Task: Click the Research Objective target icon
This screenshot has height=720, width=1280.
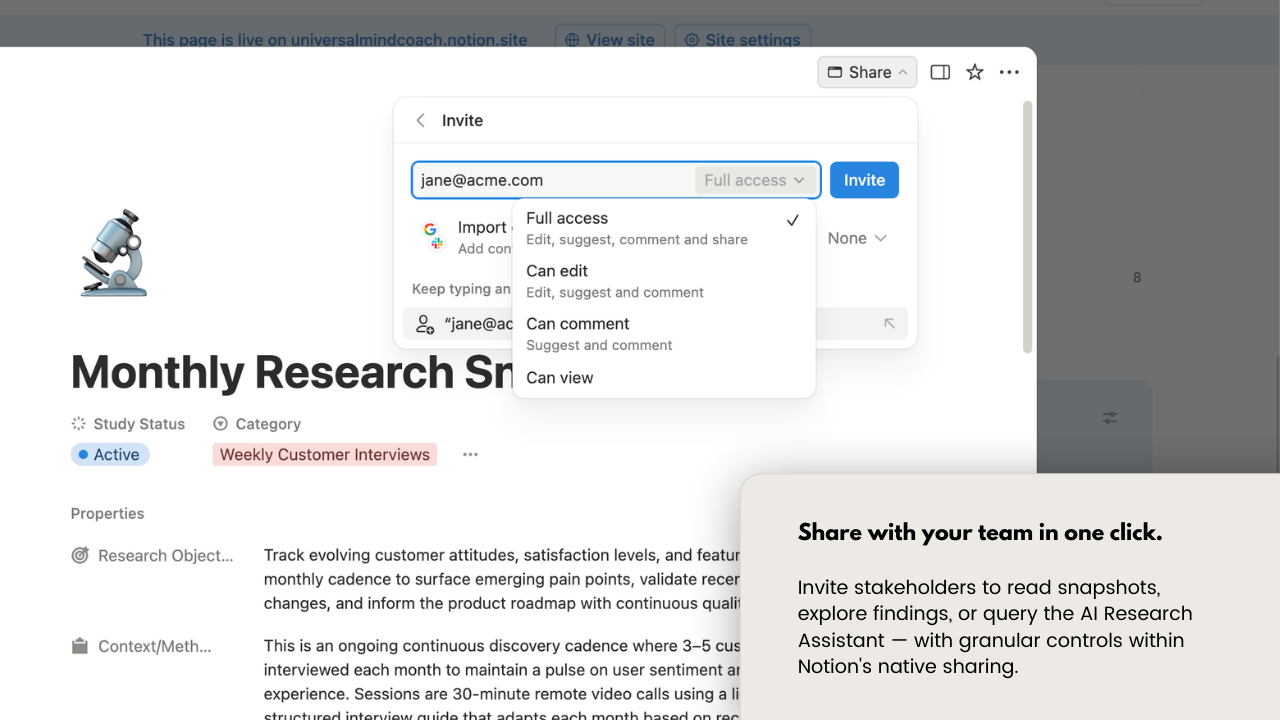Action: tap(80, 555)
